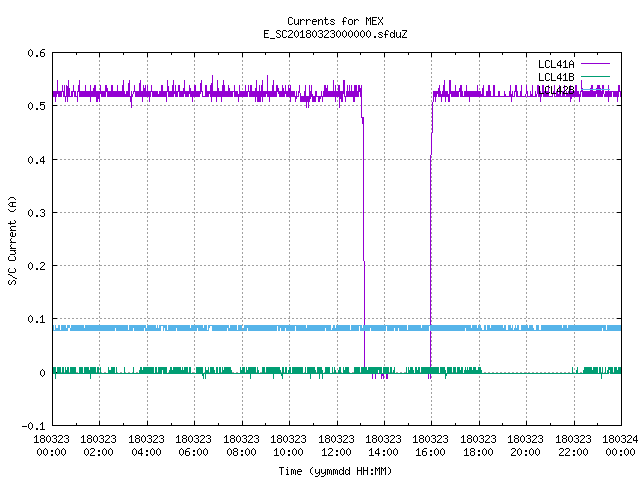Click the x-axis tick 180323 10:00

(288, 446)
